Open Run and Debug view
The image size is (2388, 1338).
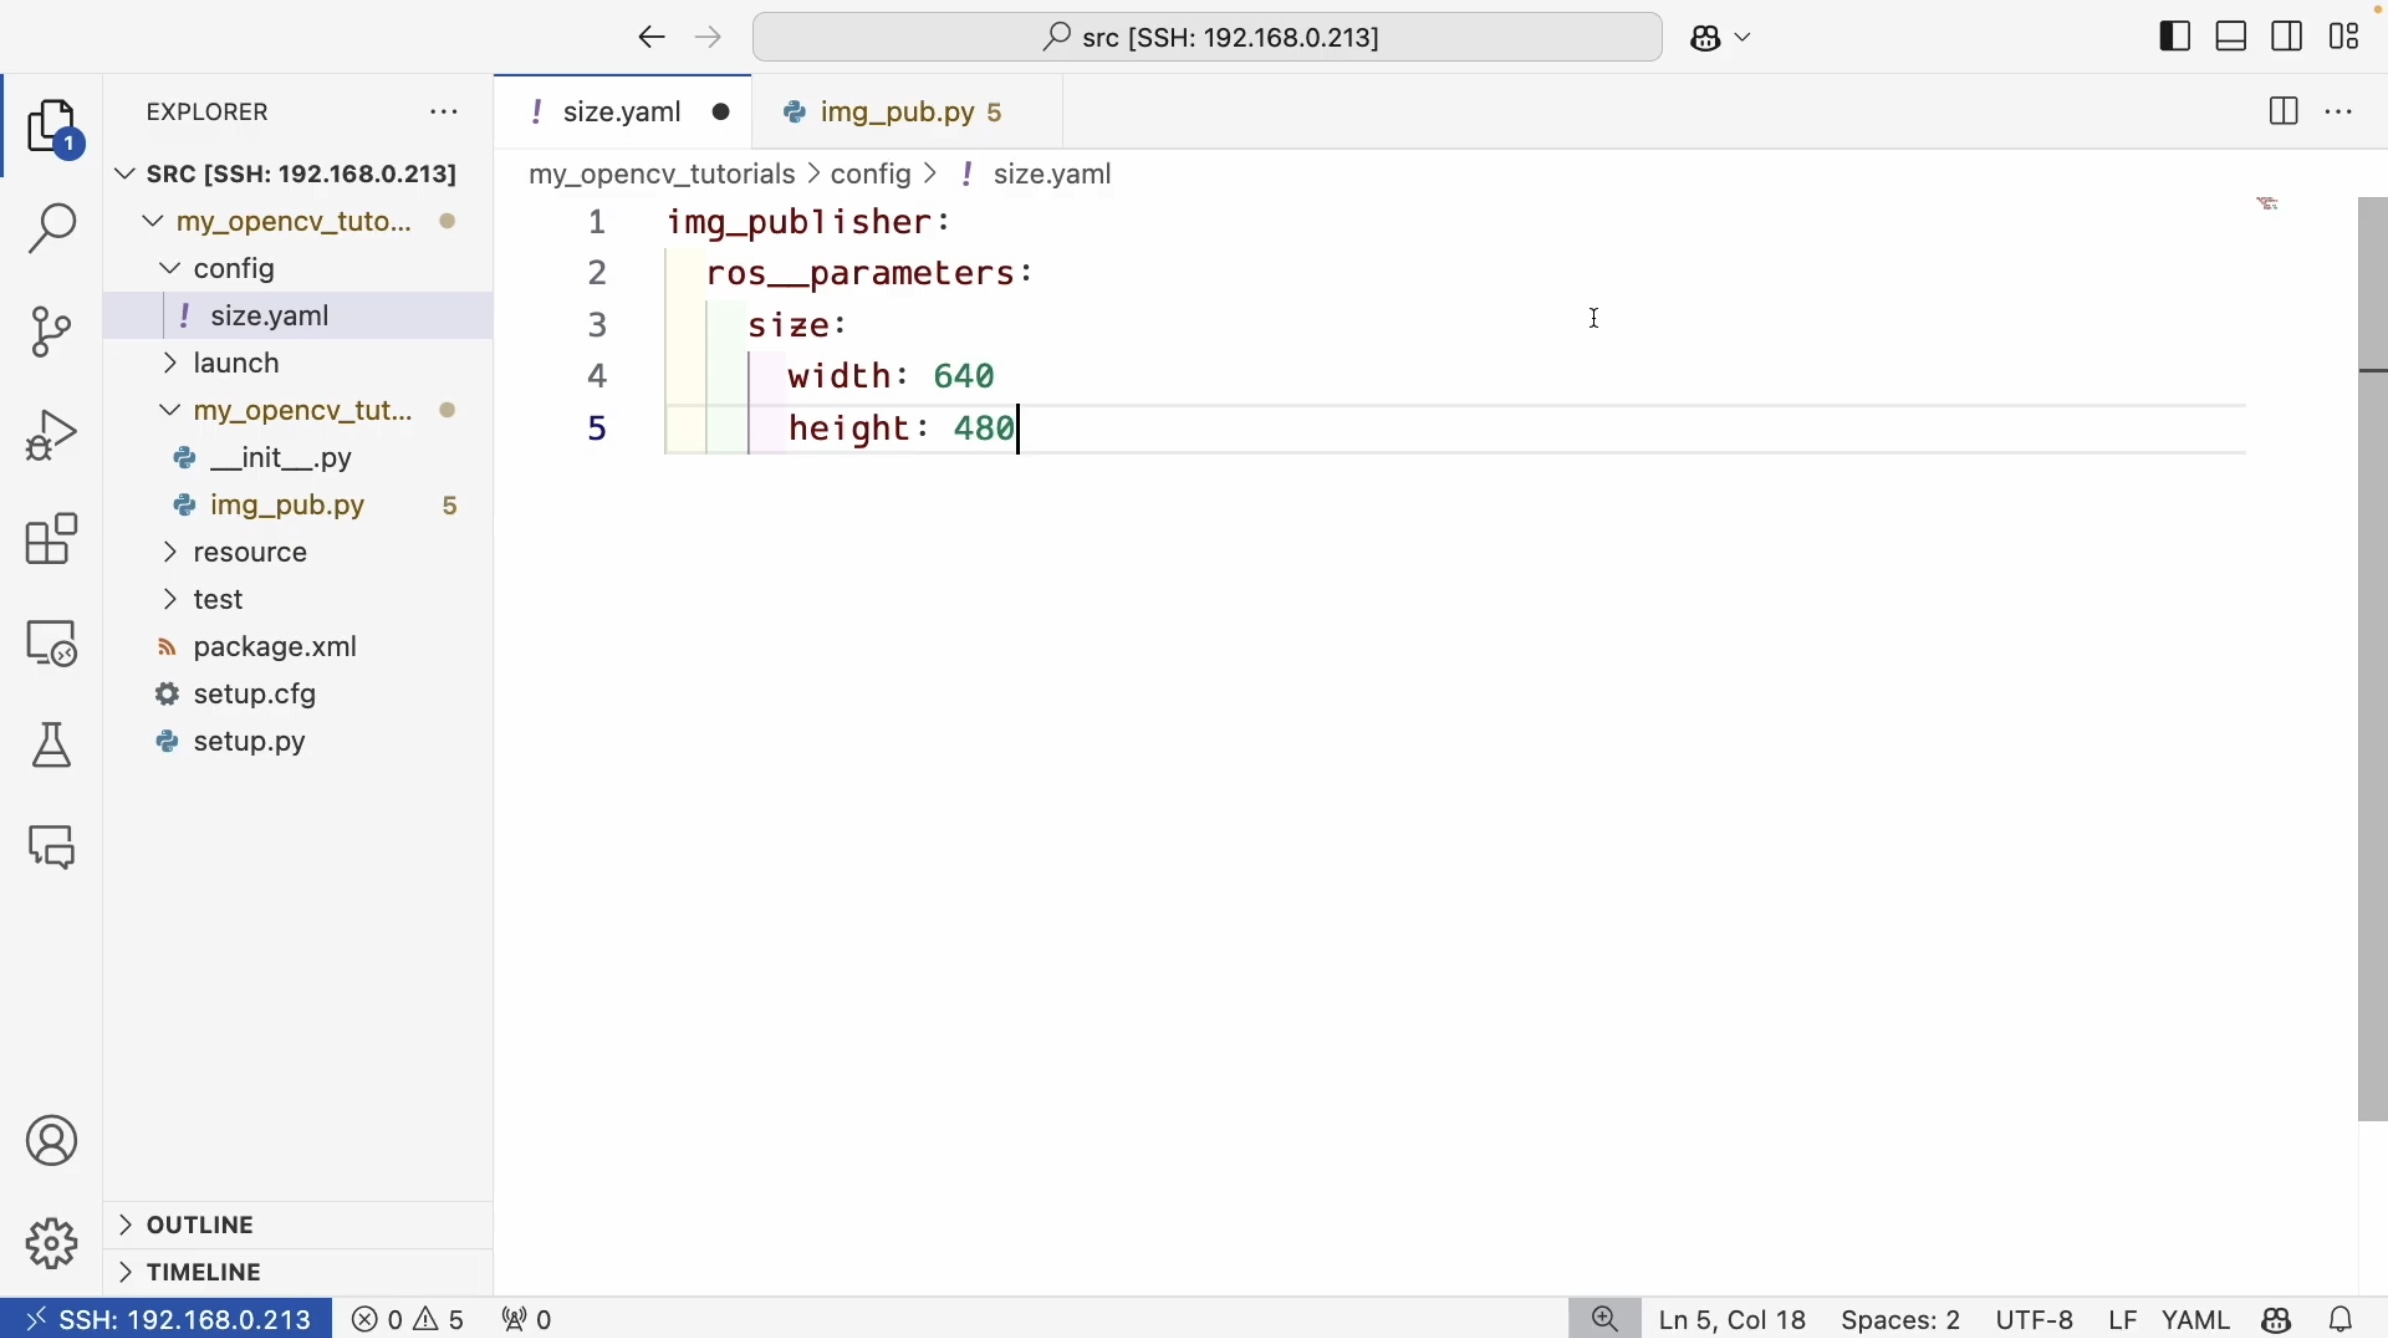(52, 435)
